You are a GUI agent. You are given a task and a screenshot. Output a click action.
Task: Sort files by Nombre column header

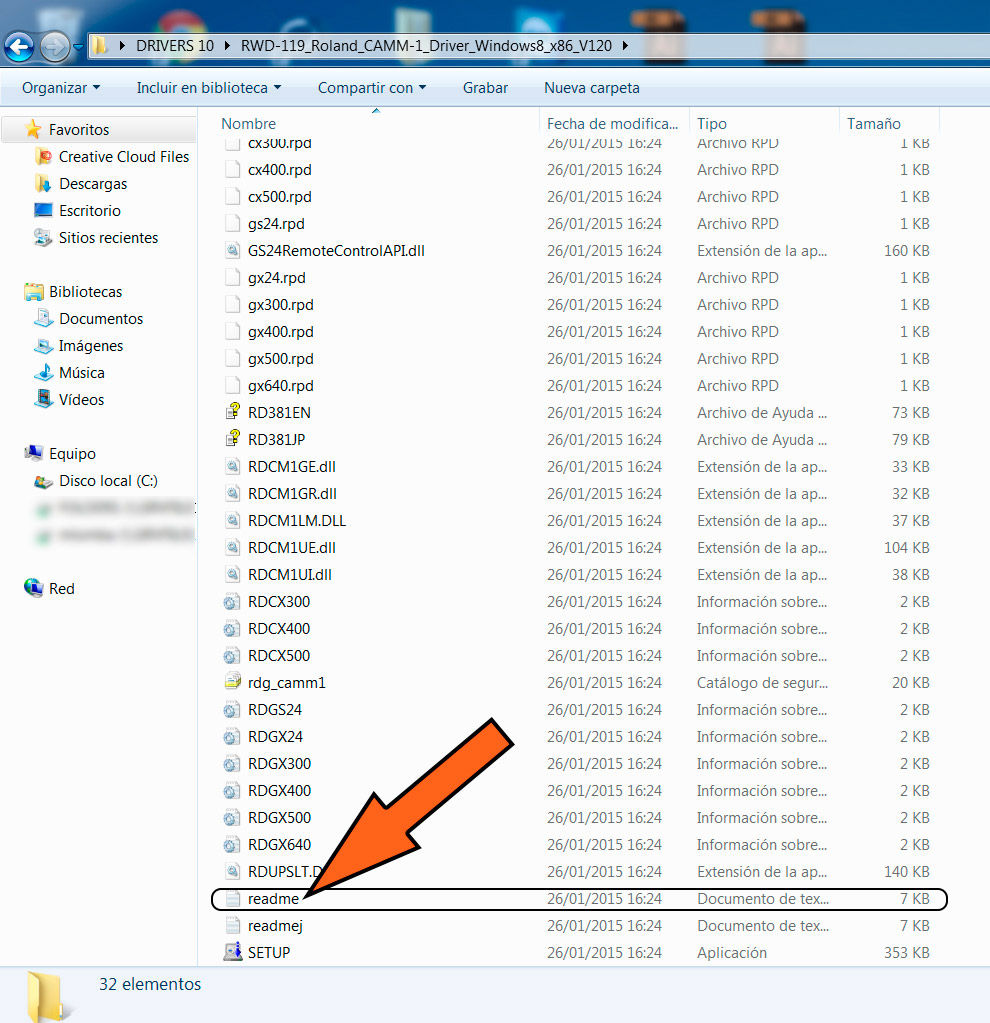pyautogui.click(x=249, y=124)
